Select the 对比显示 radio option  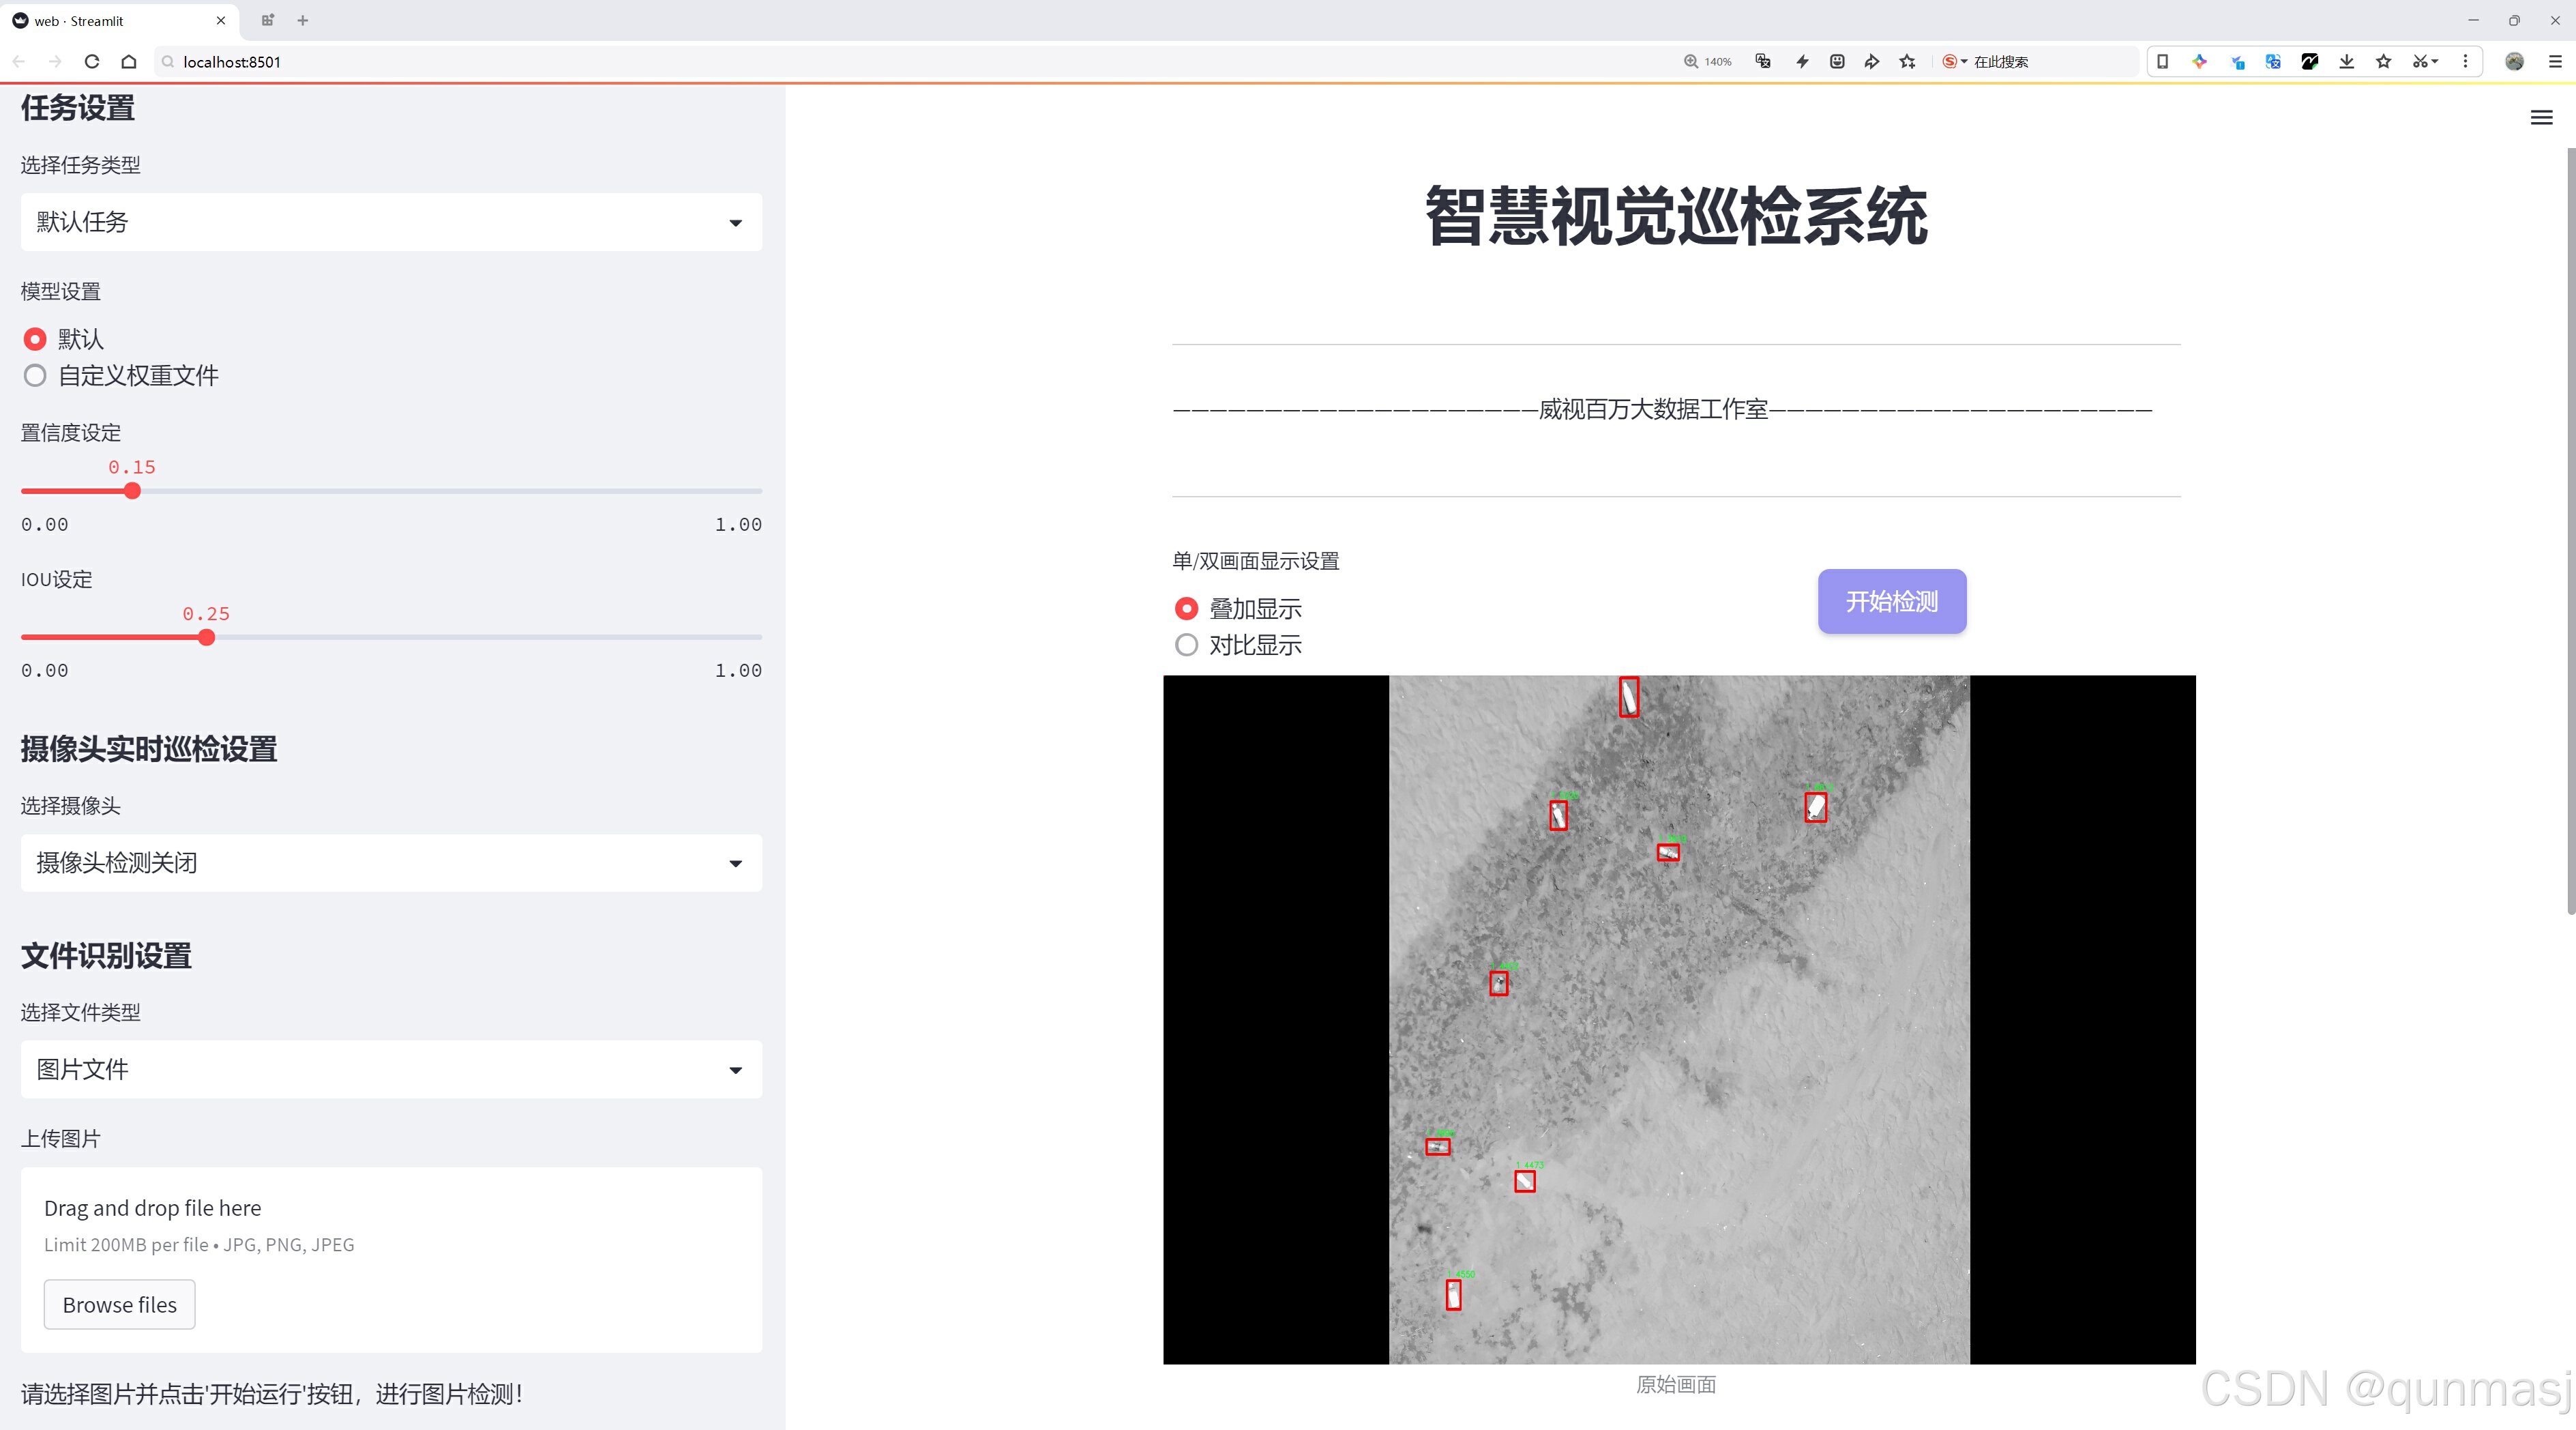point(1186,645)
